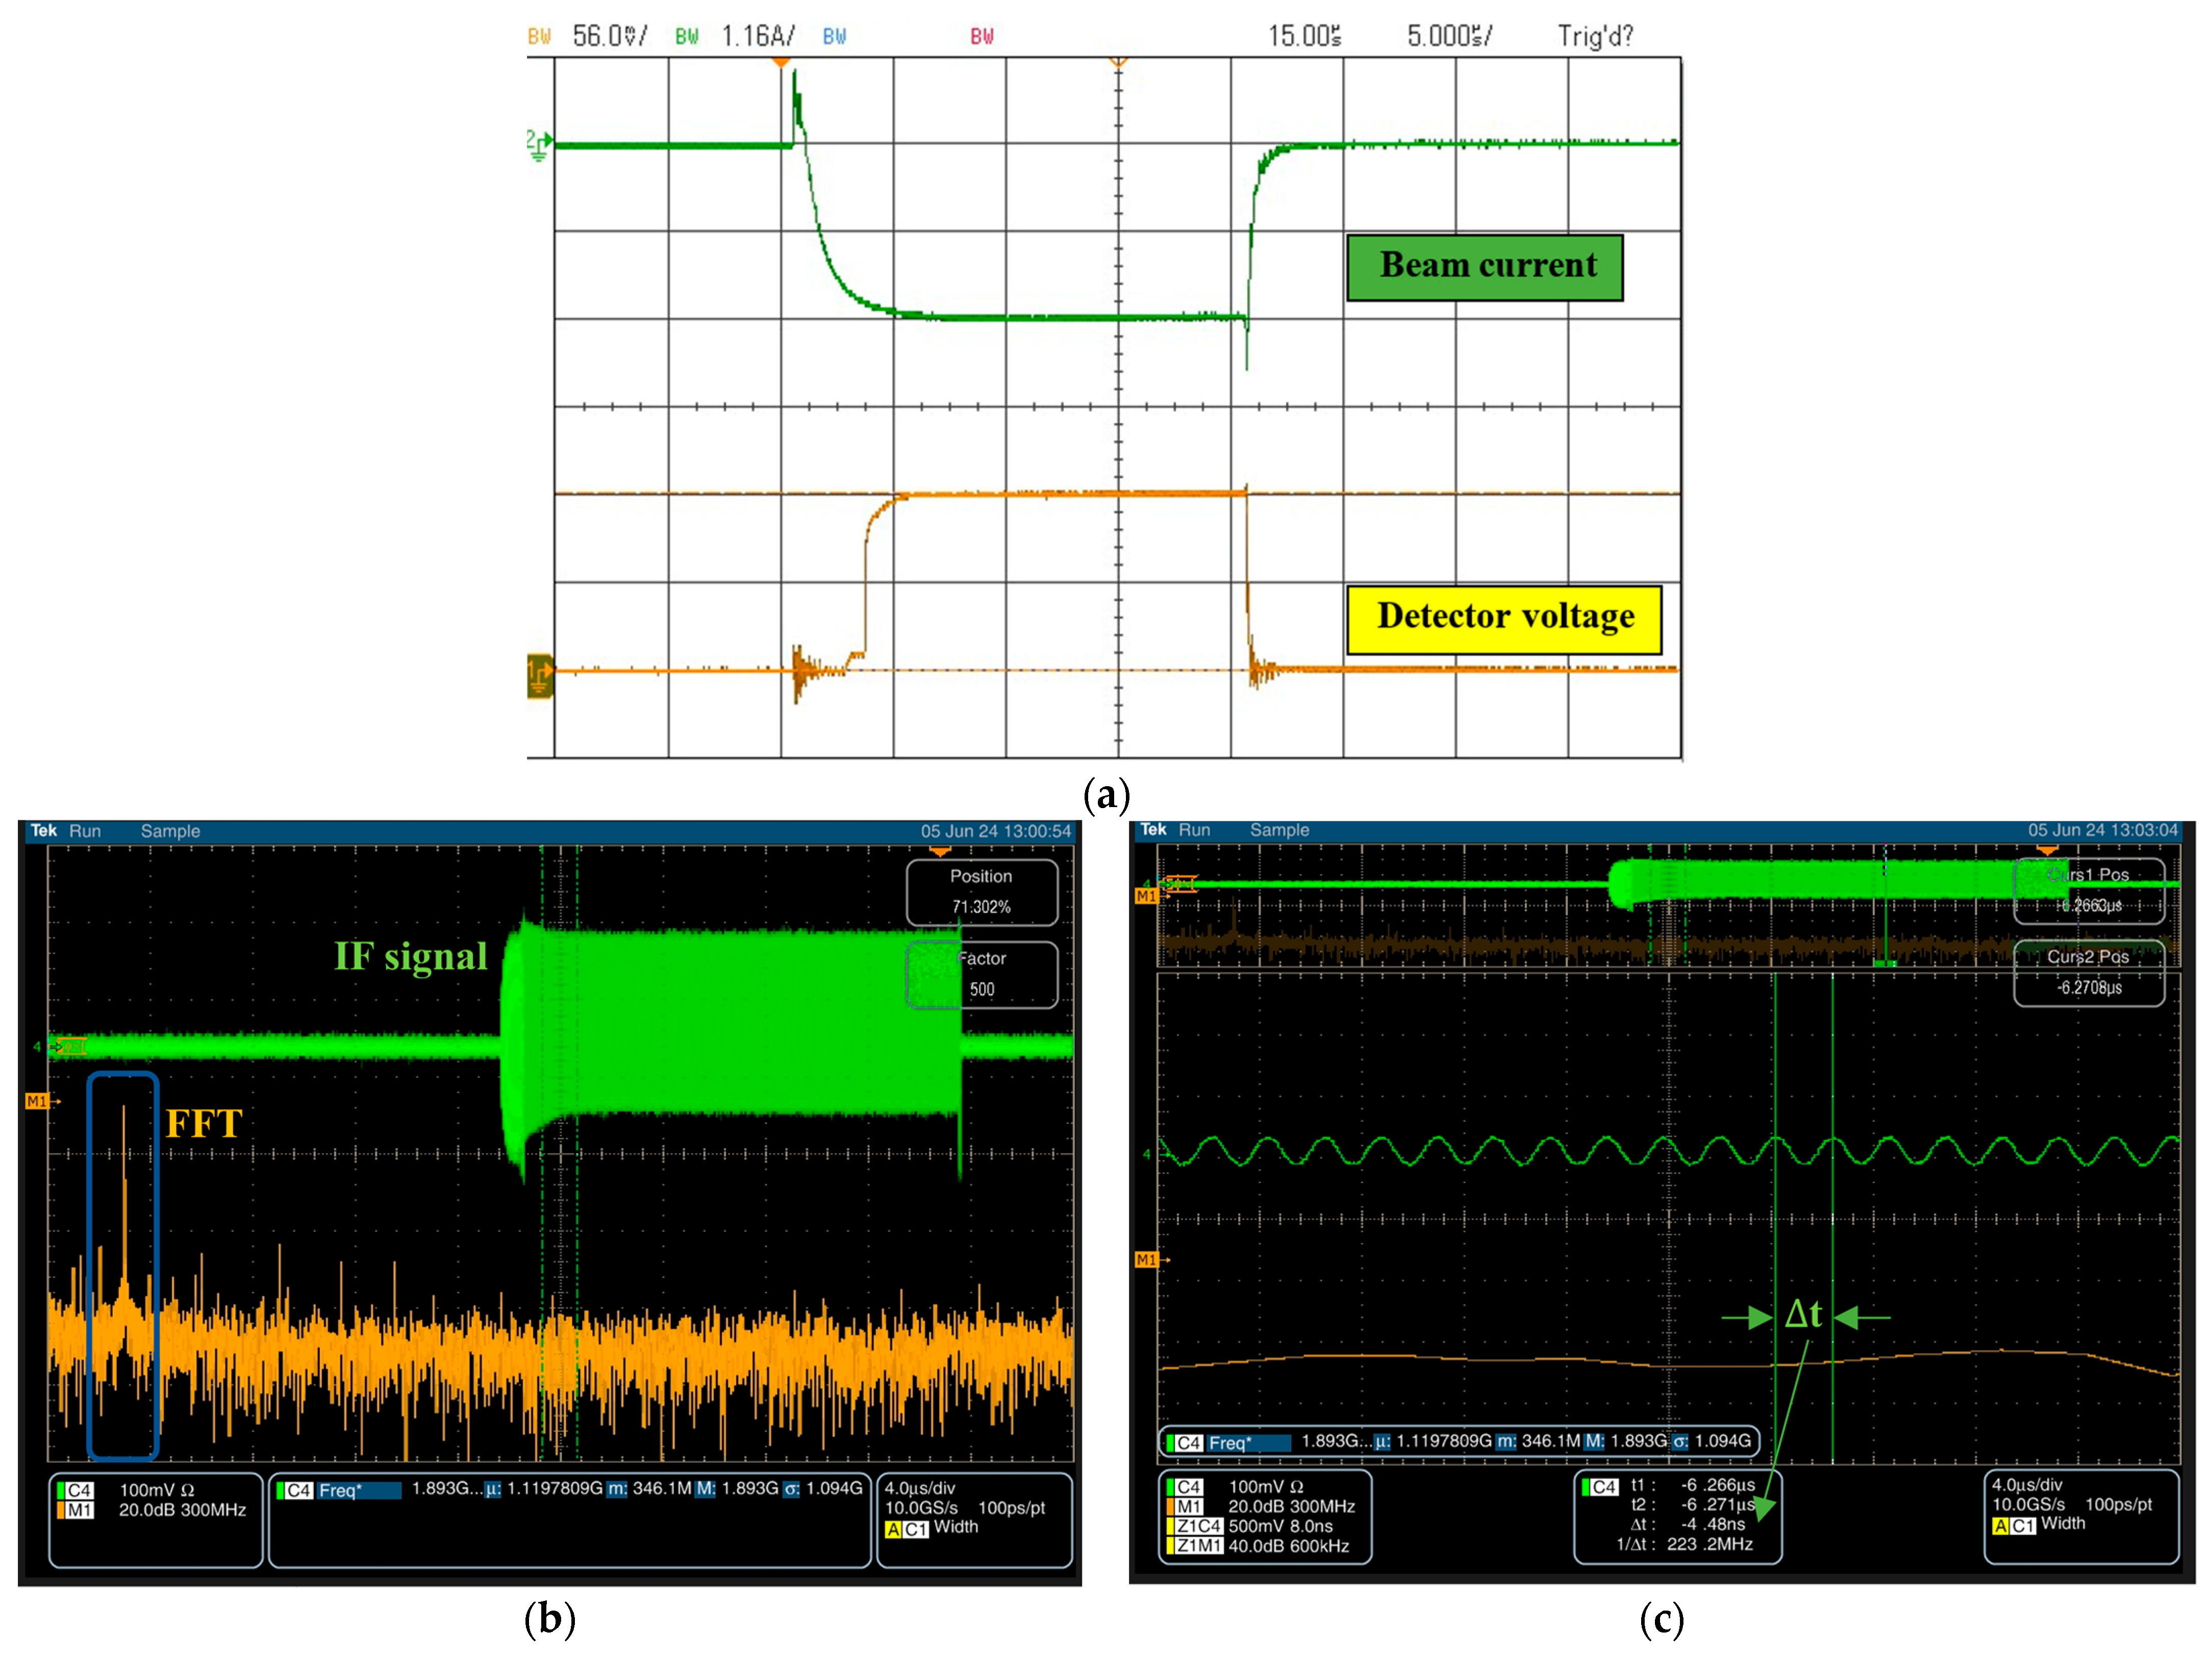This screenshot has height=1656, width=2212.
Task: Click the orange trigger position marker above Position box
Action: pyautogui.click(x=940, y=852)
